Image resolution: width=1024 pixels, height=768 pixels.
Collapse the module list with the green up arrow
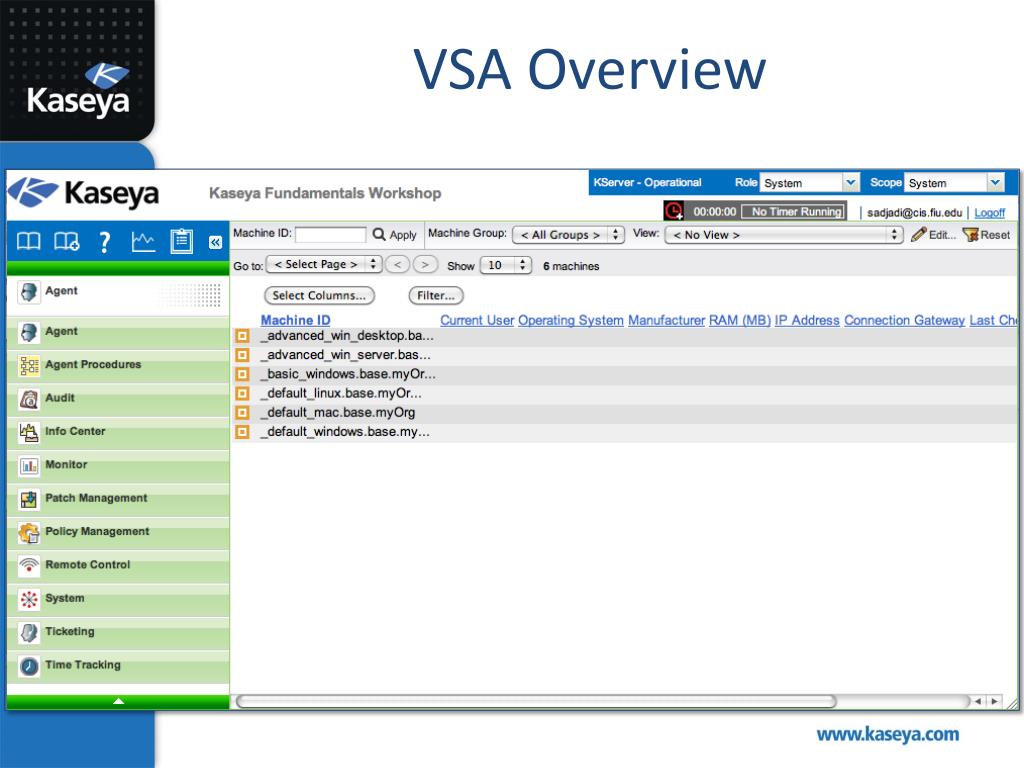pos(118,701)
